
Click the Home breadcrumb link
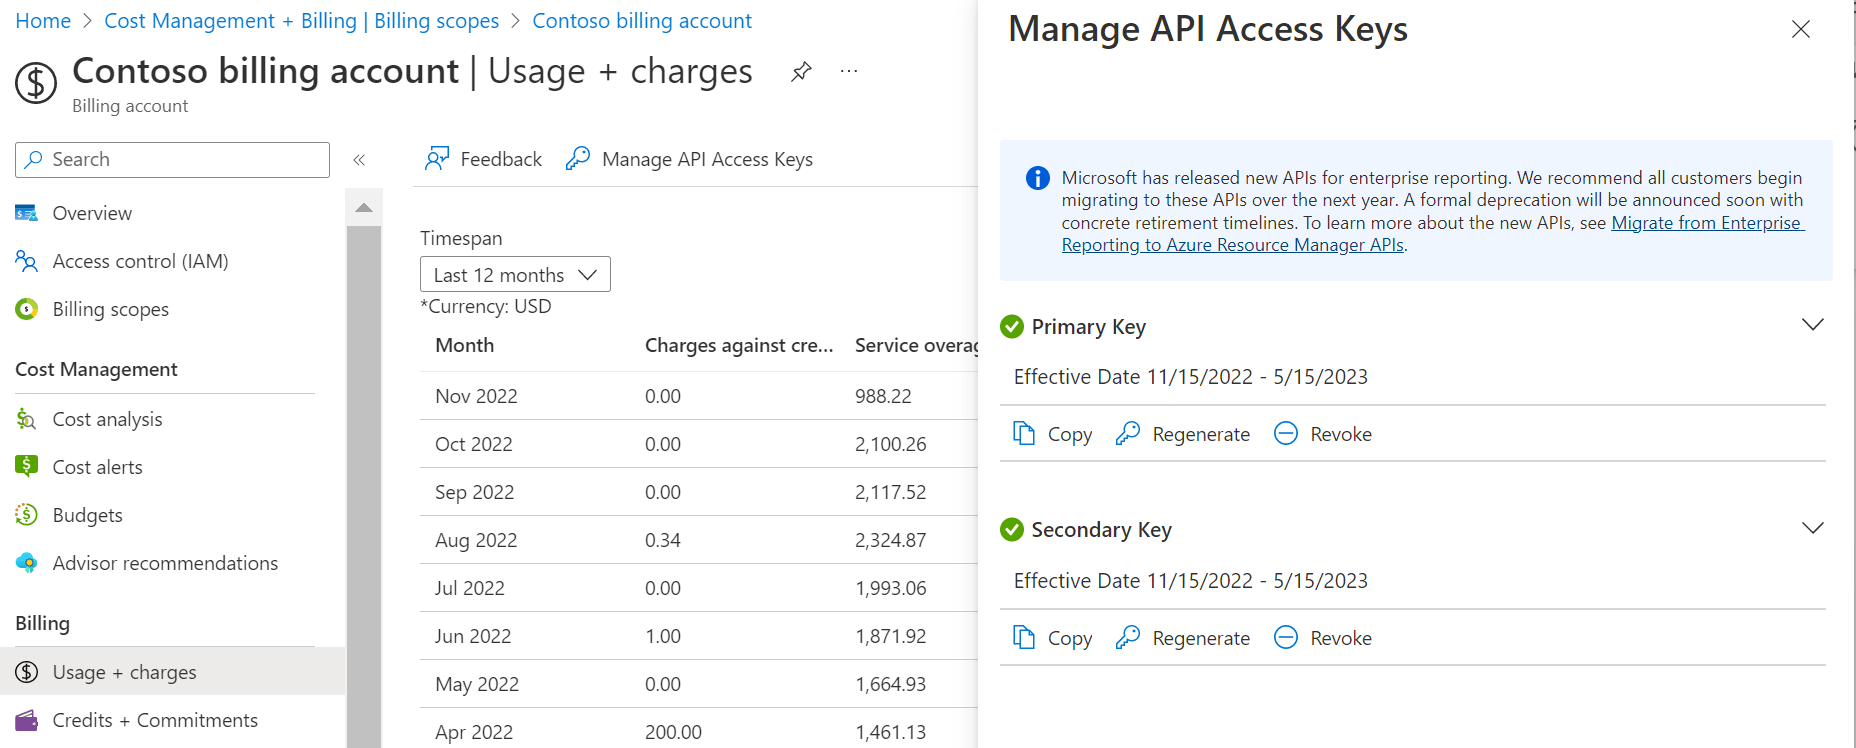point(43,21)
